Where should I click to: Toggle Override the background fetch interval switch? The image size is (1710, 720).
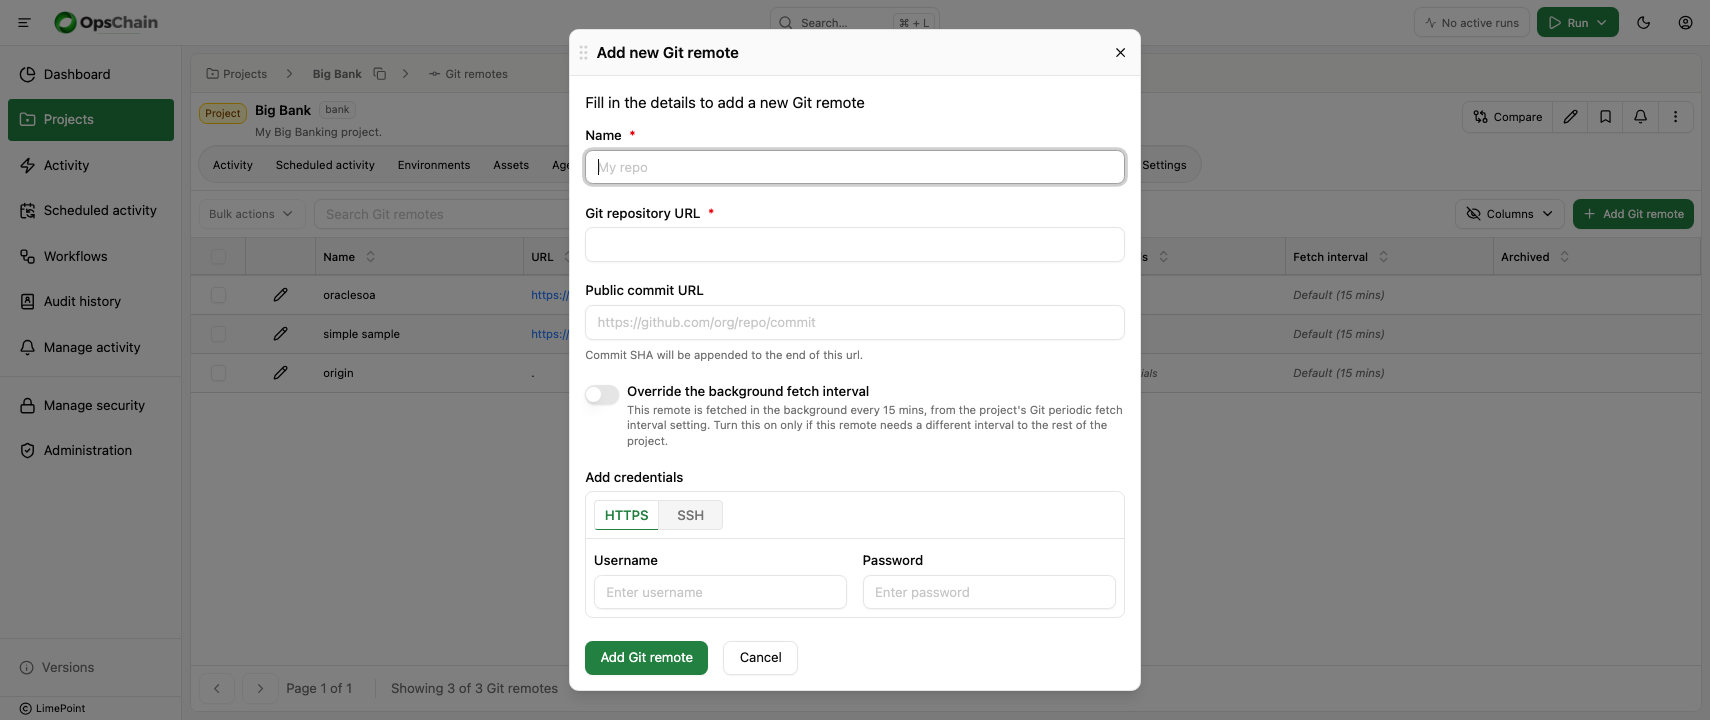click(602, 395)
